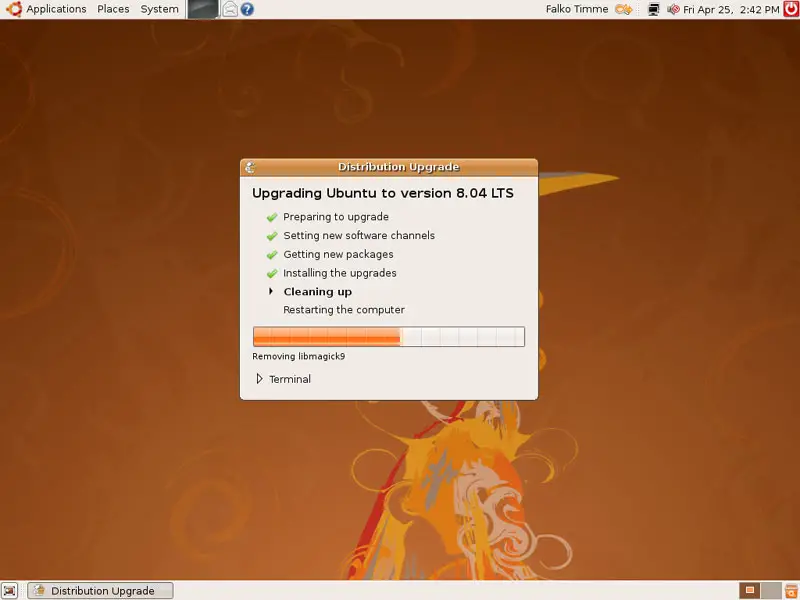Click the Distribution Upgrade title bar icon
800x600 pixels.
(250, 167)
